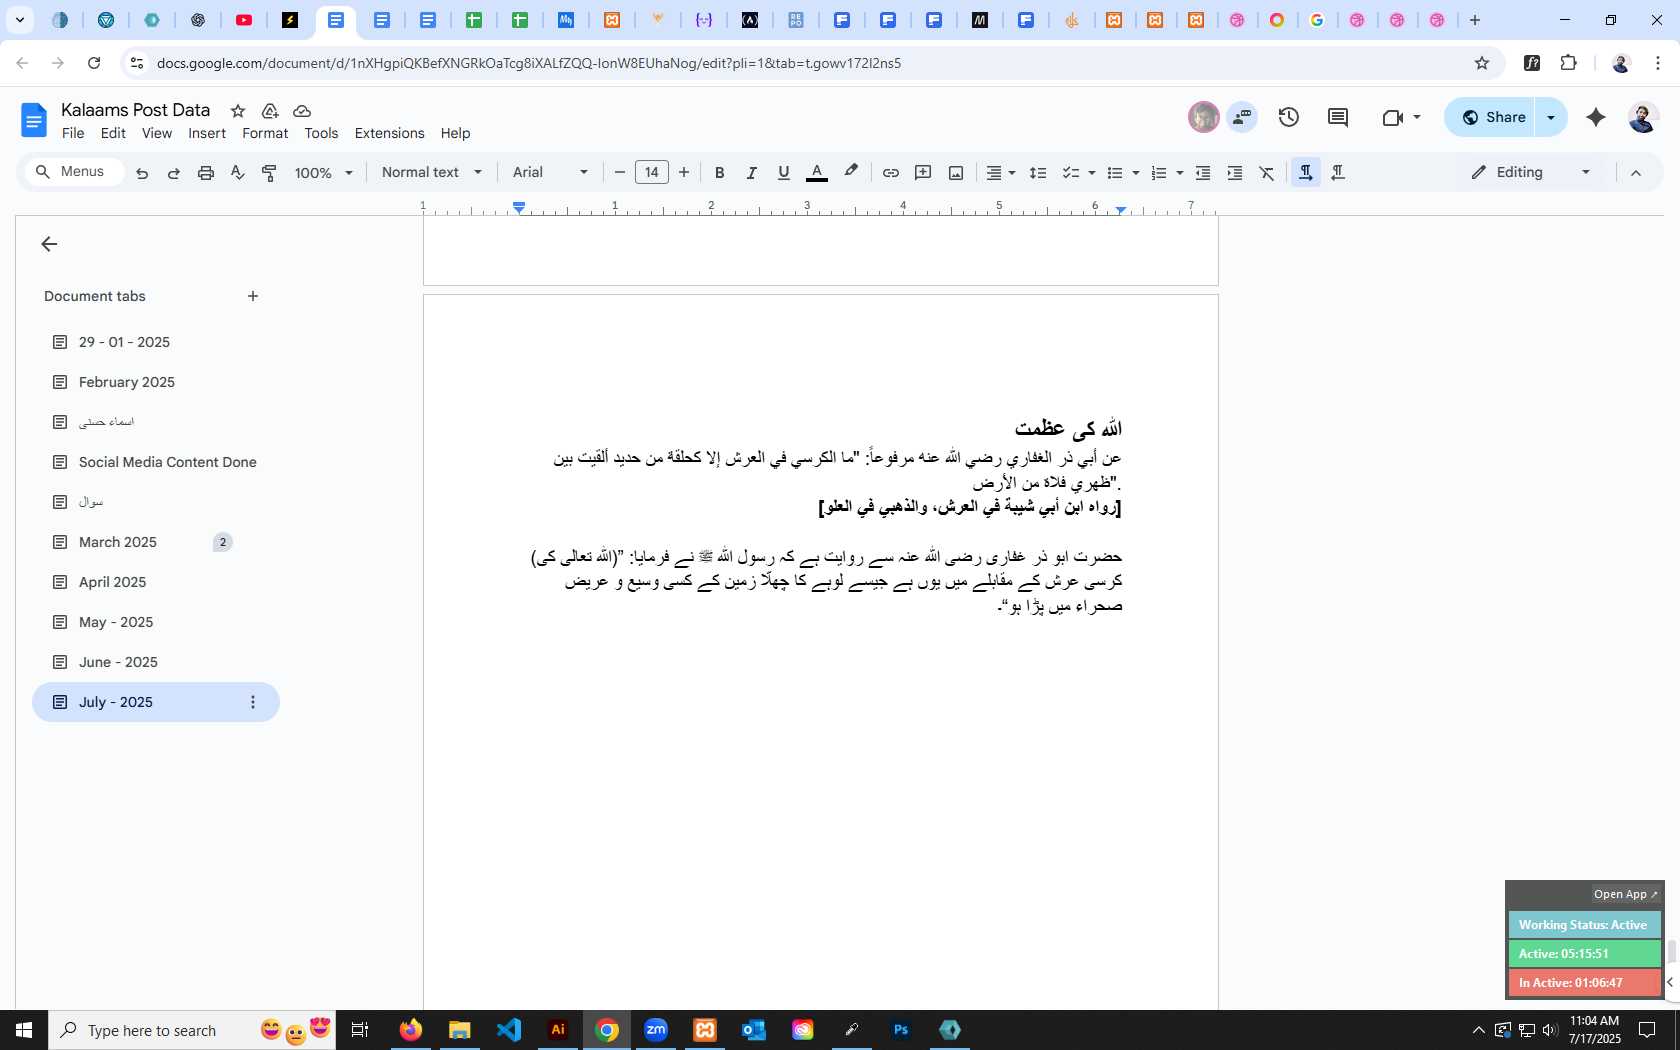Image resolution: width=1680 pixels, height=1050 pixels.
Task: Toggle bold formatting
Action: (719, 173)
